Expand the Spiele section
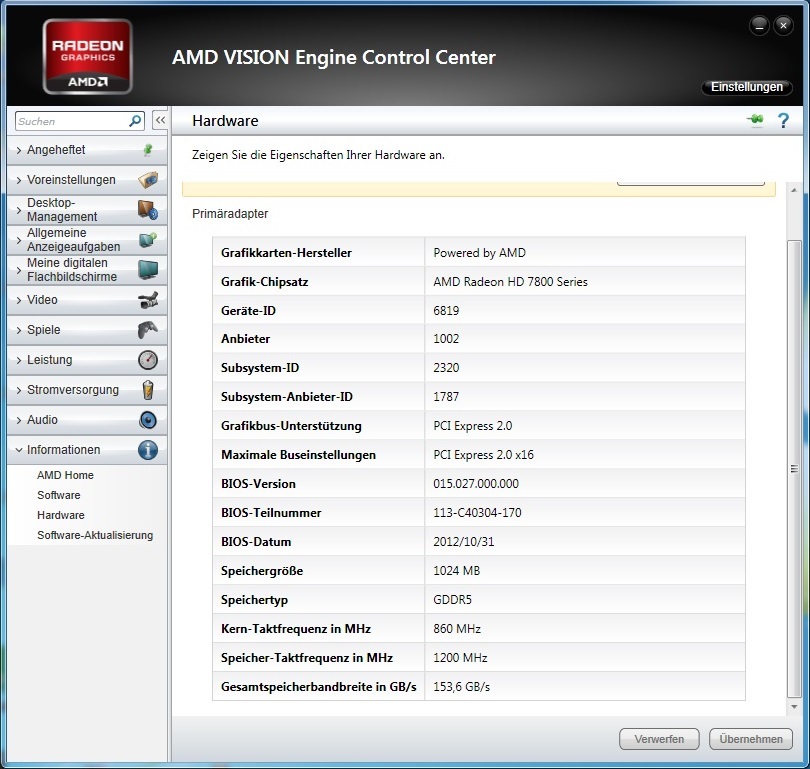 pyautogui.click(x=87, y=329)
